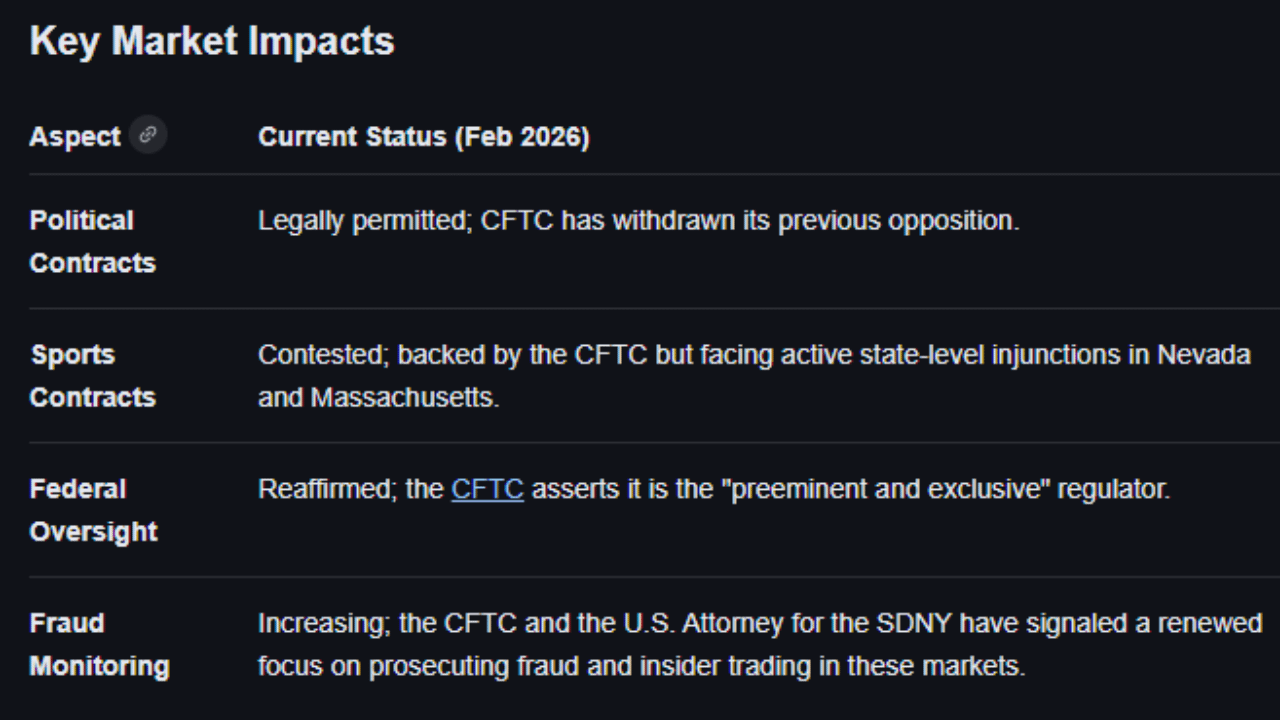The width and height of the screenshot is (1280, 720).
Task: Select the Aspect column header
Action: pos(75,137)
